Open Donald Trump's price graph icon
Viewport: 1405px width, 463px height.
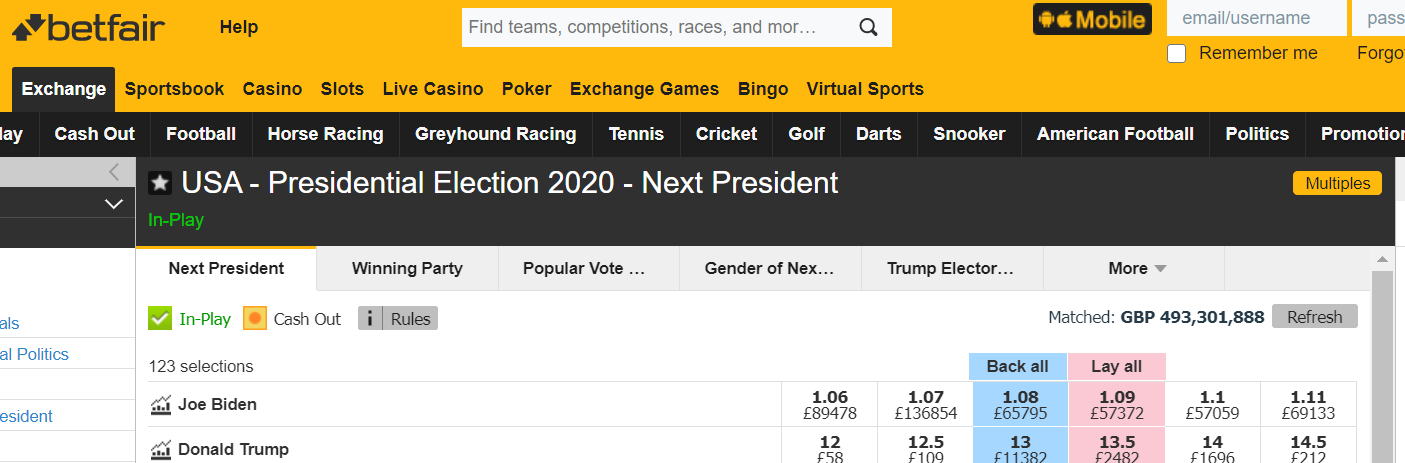click(161, 450)
